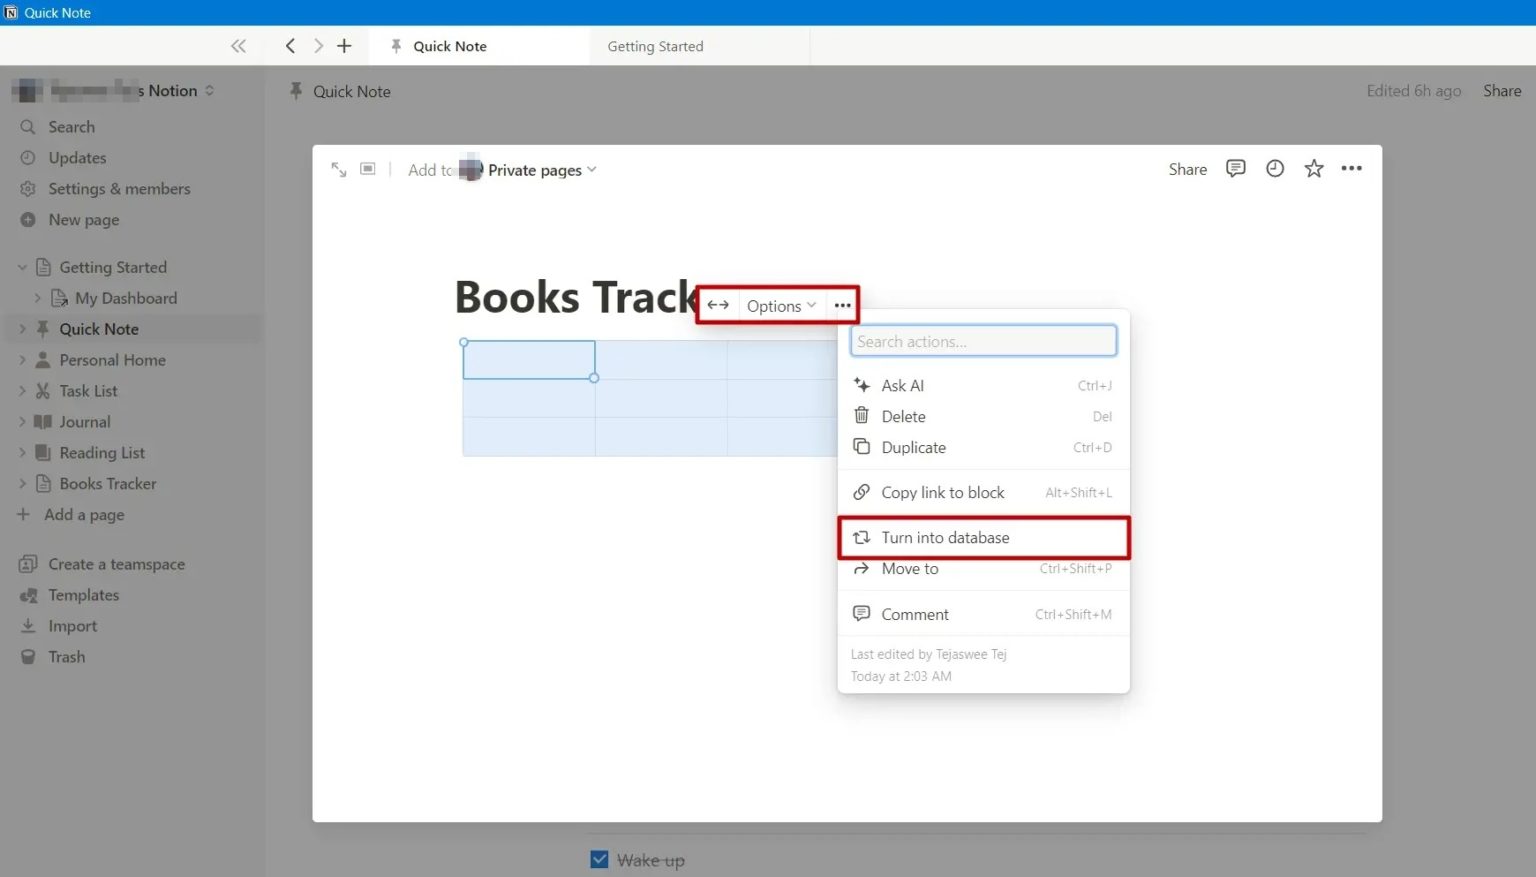
Task: View page history using the clock icon
Action: tap(1274, 168)
